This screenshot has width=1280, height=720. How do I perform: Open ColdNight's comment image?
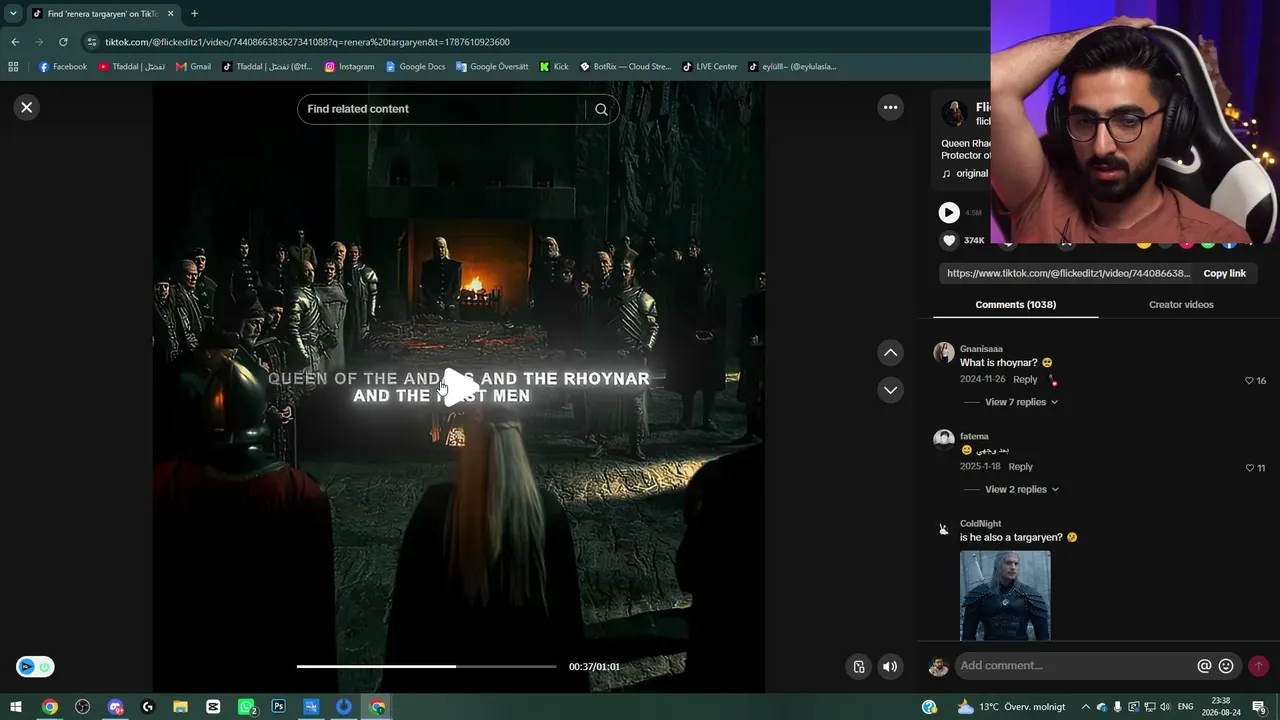click(x=1005, y=595)
